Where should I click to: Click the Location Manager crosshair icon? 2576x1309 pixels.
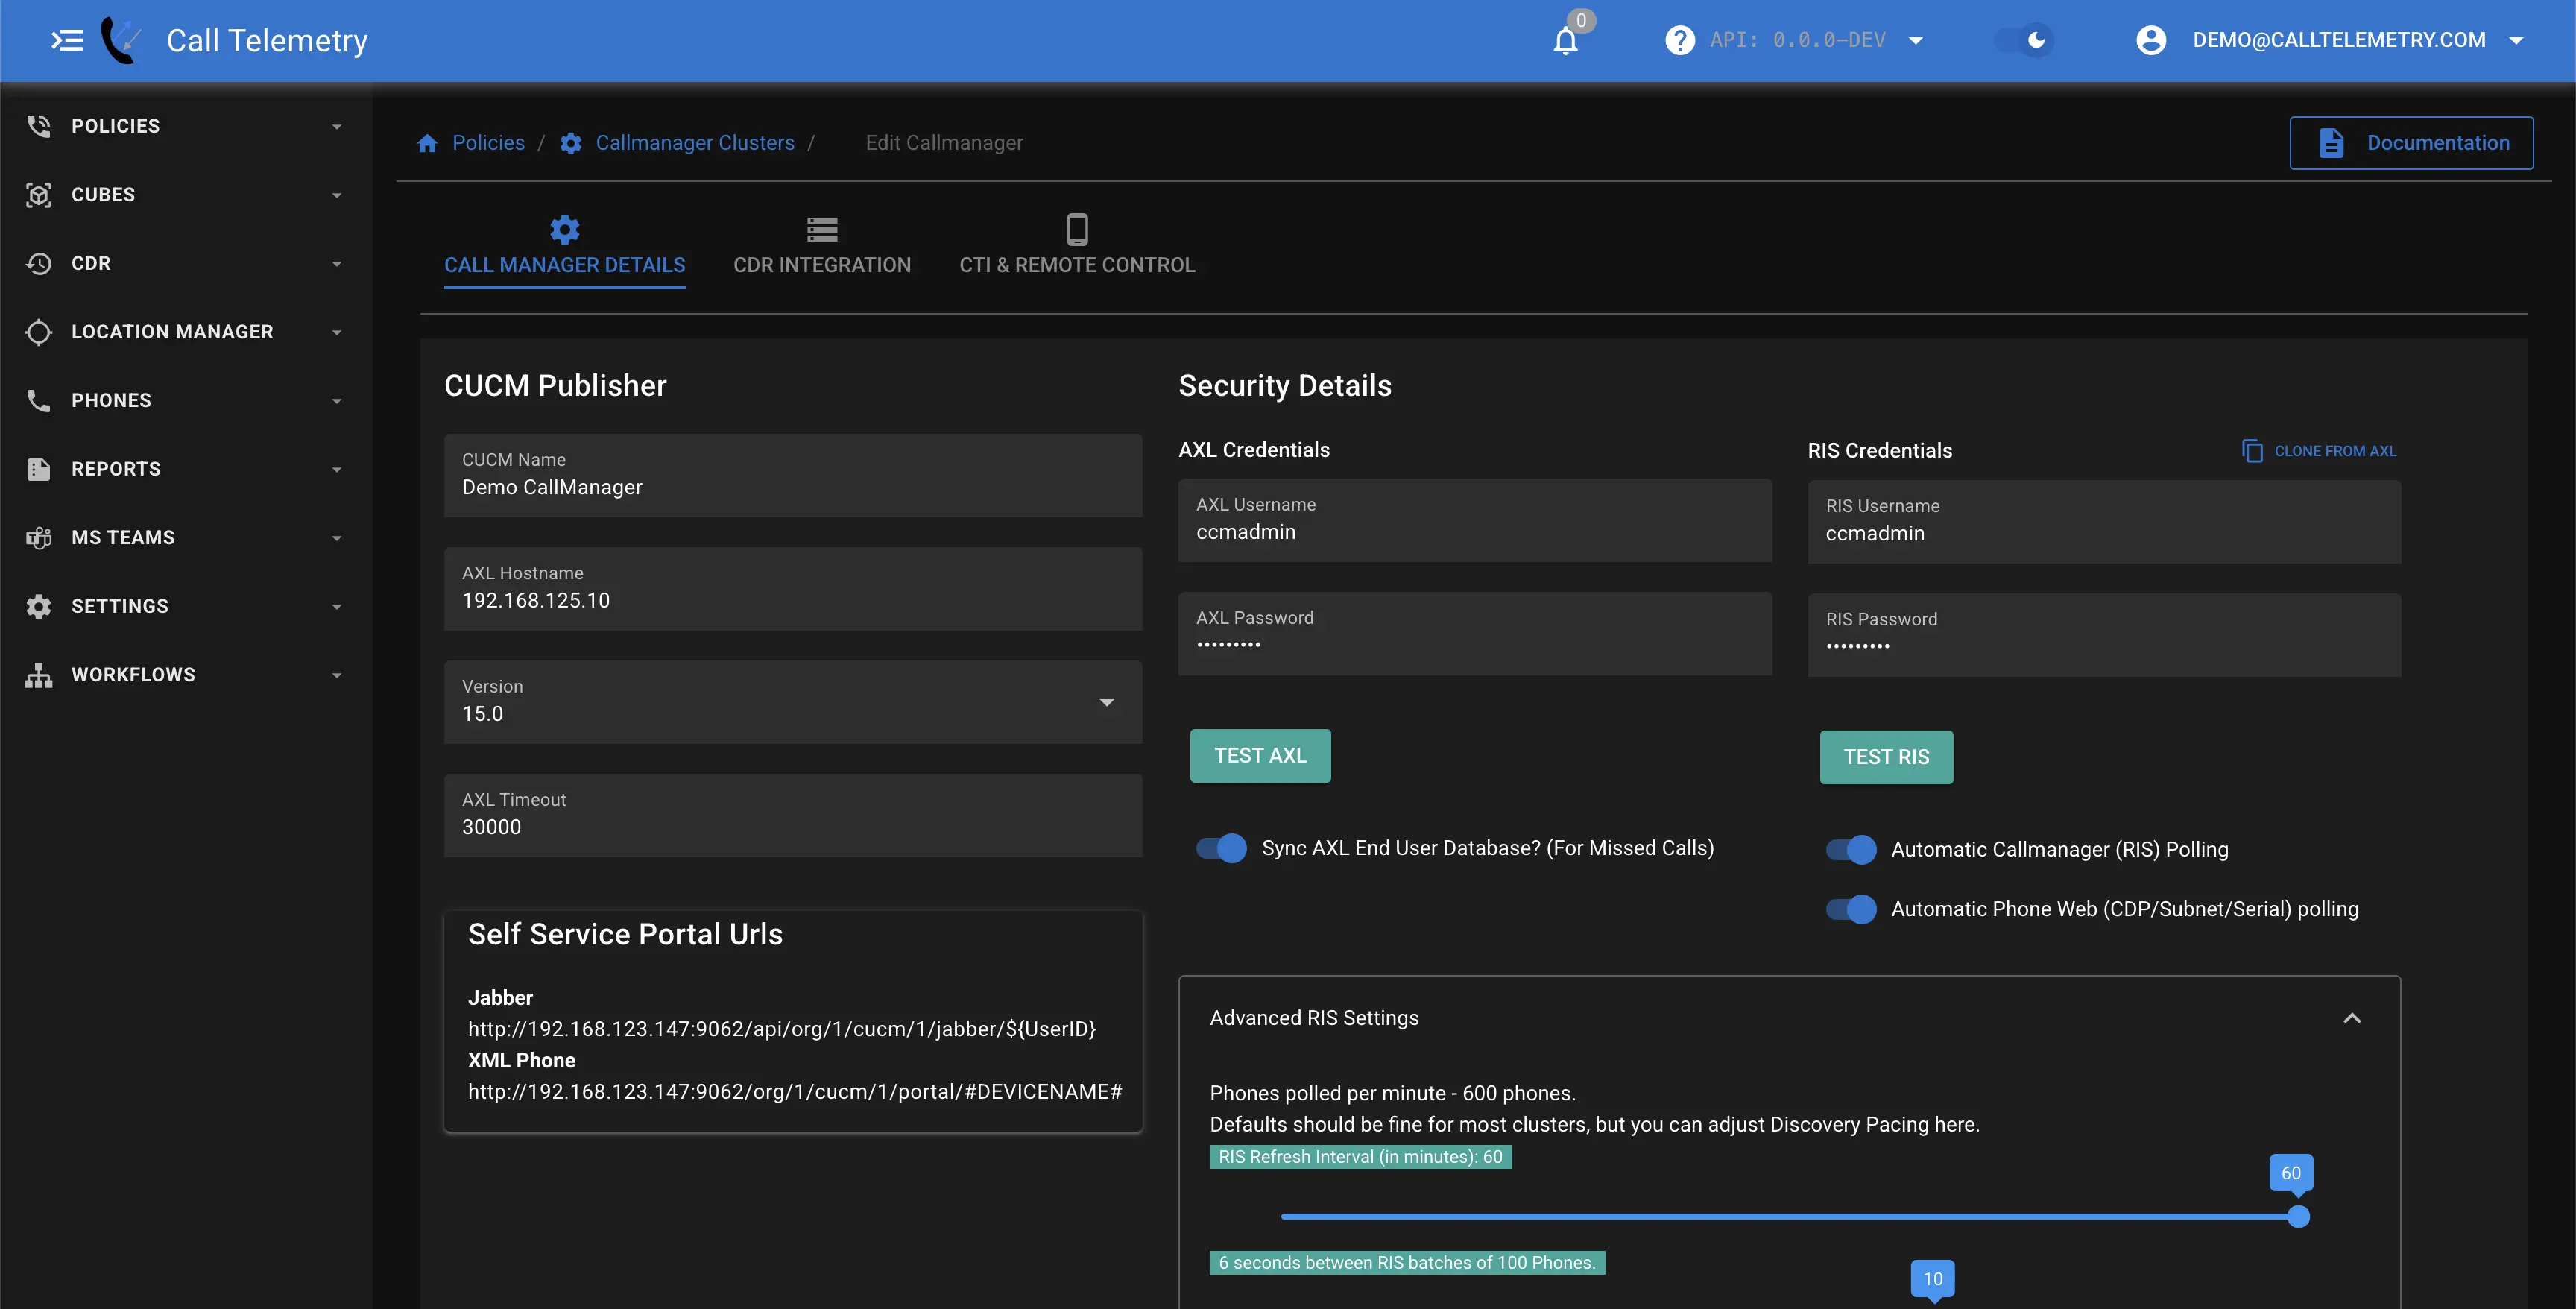[39, 332]
